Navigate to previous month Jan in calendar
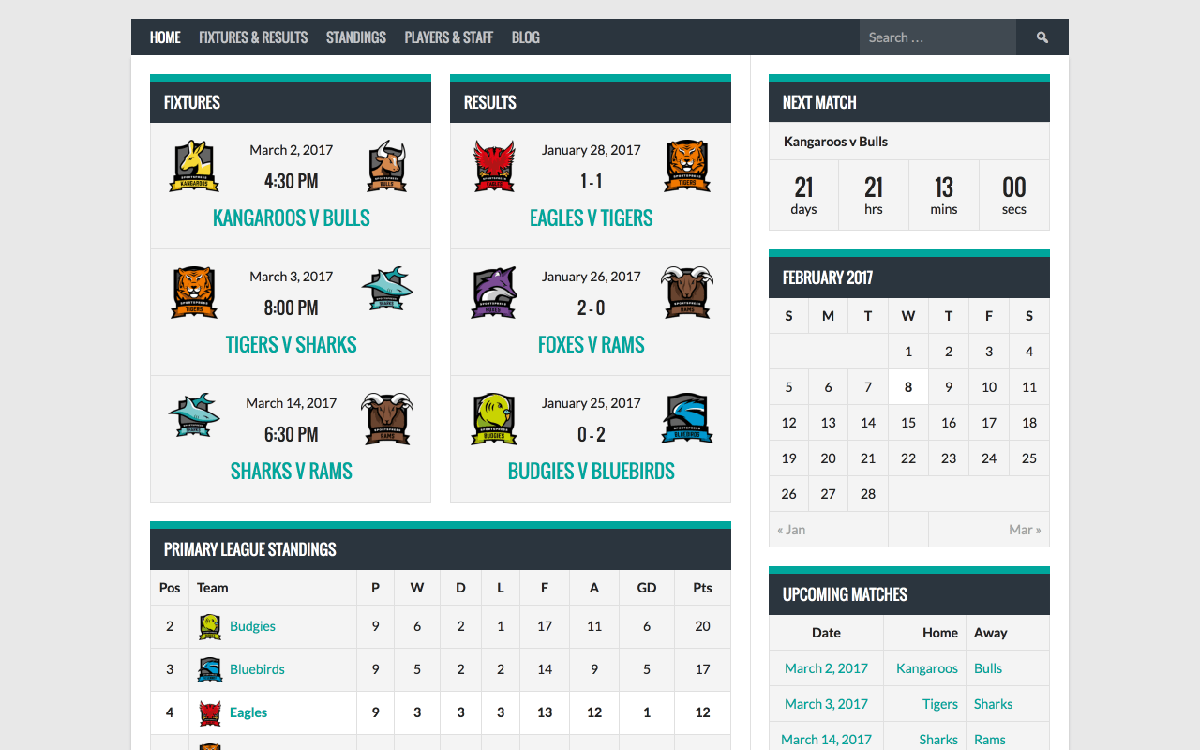1200x750 pixels. coord(791,530)
